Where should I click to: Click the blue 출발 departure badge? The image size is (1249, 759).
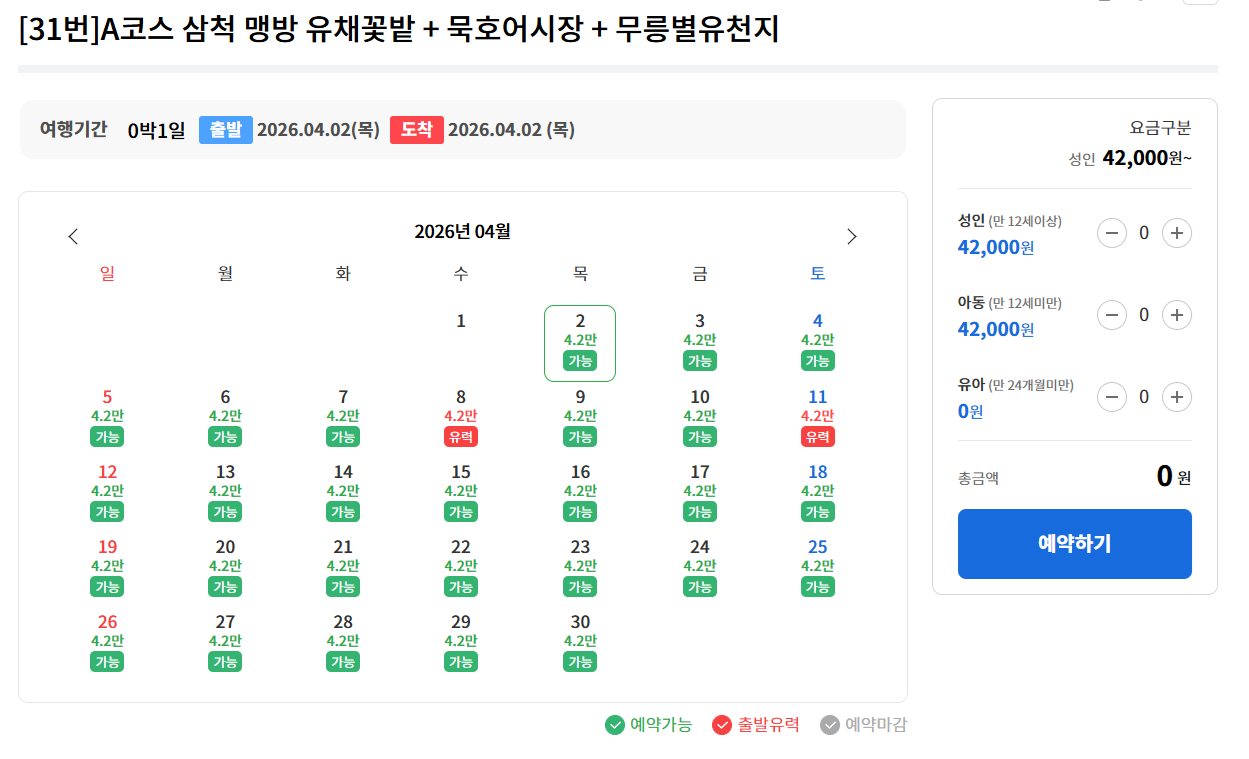pyautogui.click(x=226, y=129)
